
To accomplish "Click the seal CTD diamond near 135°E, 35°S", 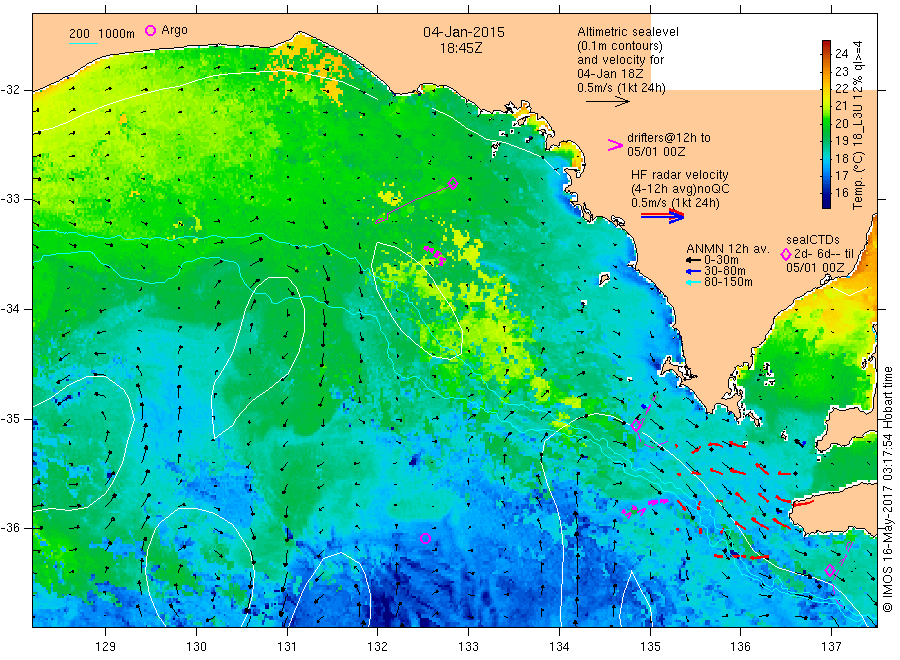I will 636,425.
